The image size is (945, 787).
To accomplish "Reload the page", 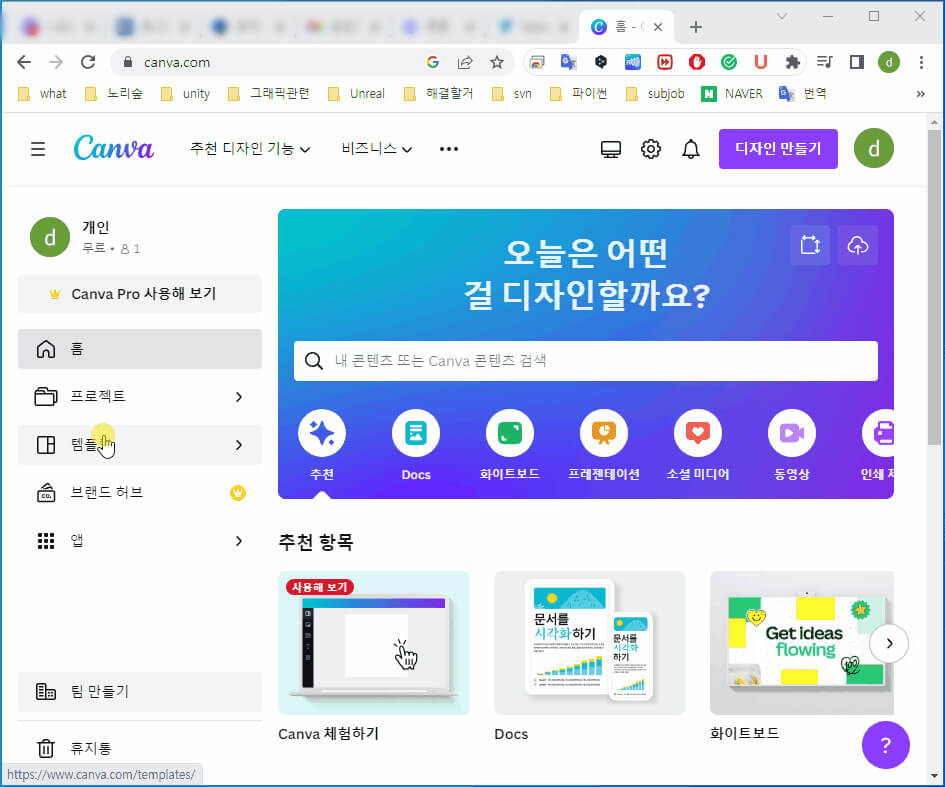I will coord(88,61).
